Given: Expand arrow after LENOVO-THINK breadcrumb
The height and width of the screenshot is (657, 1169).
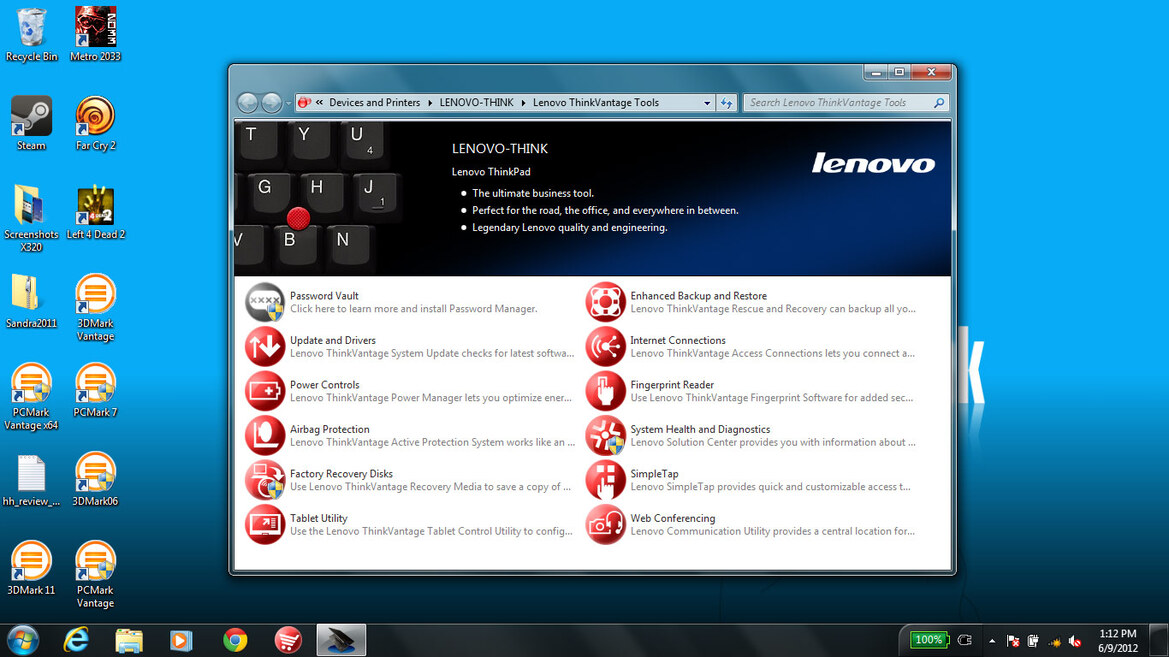Looking at the screenshot, I should [523, 103].
